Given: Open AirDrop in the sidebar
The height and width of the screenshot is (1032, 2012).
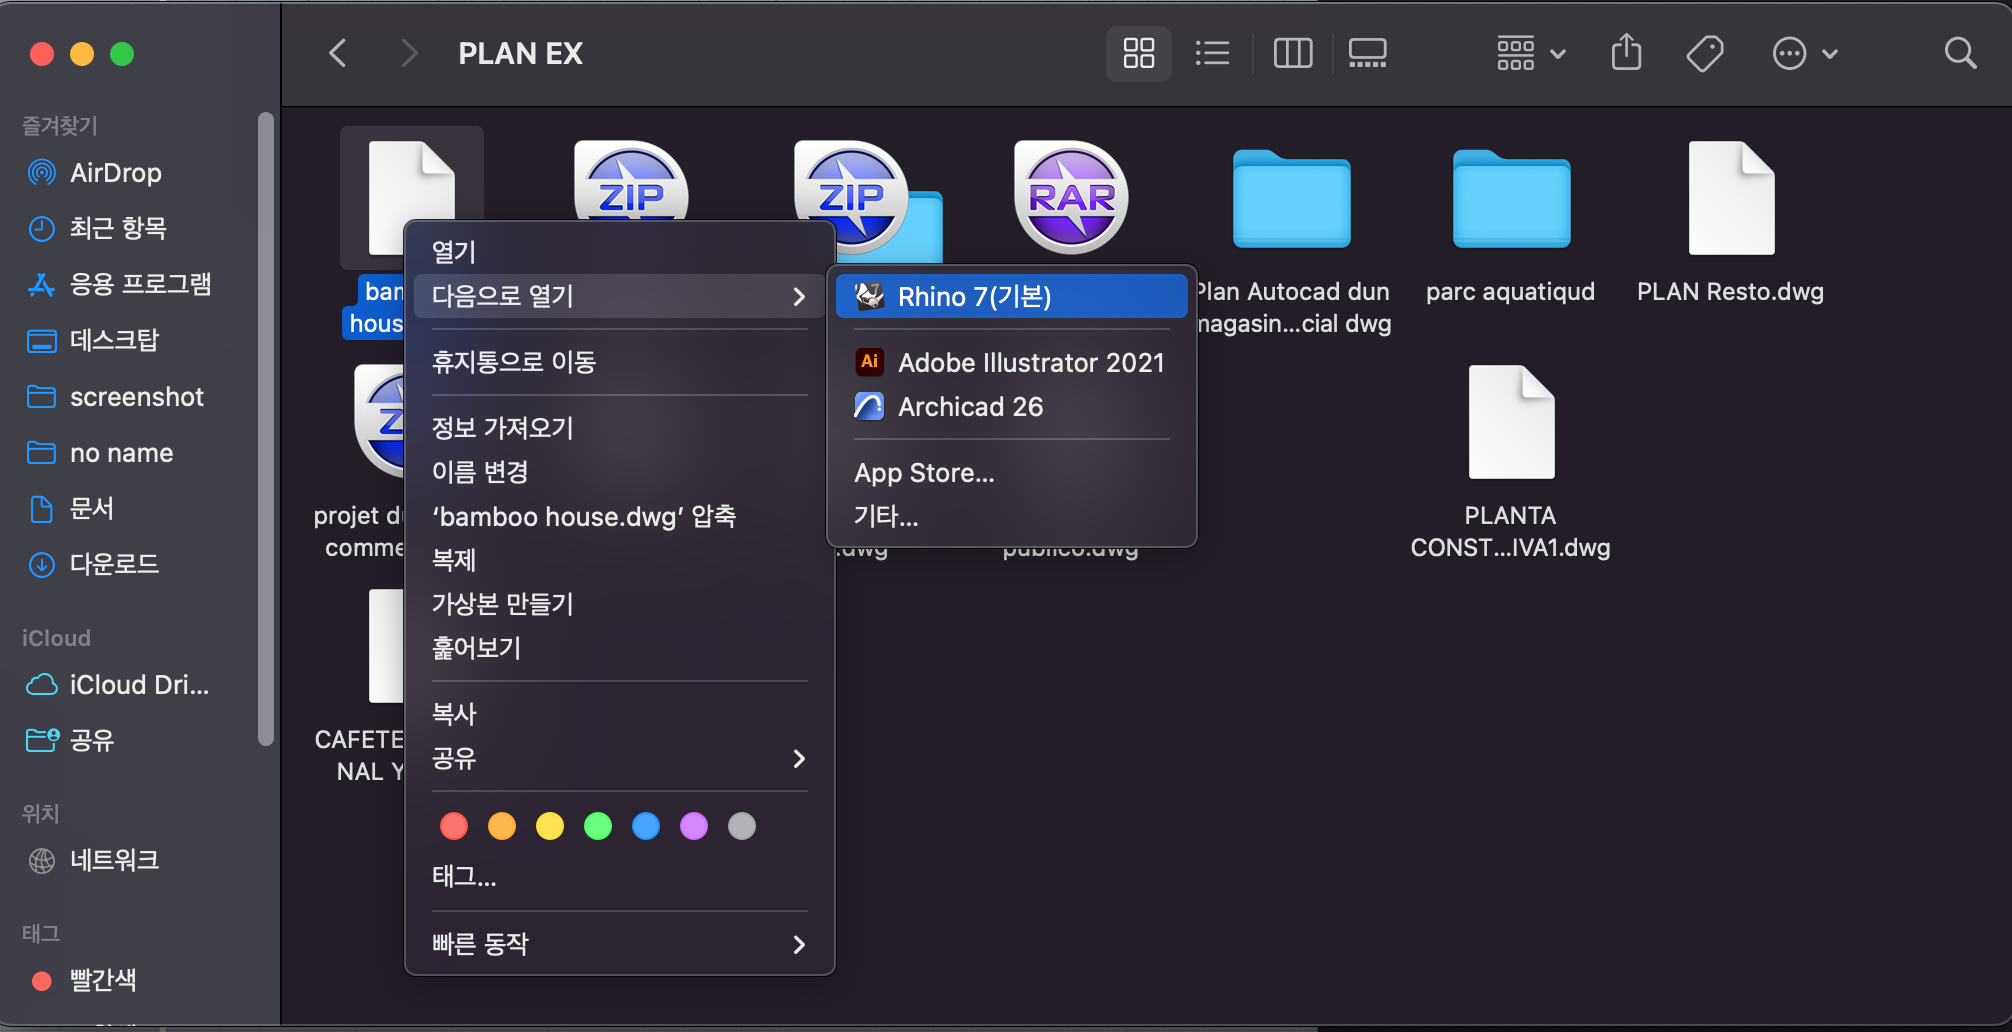Looking at the screenshot, I should pyautogui.click(x=116, y=173).
